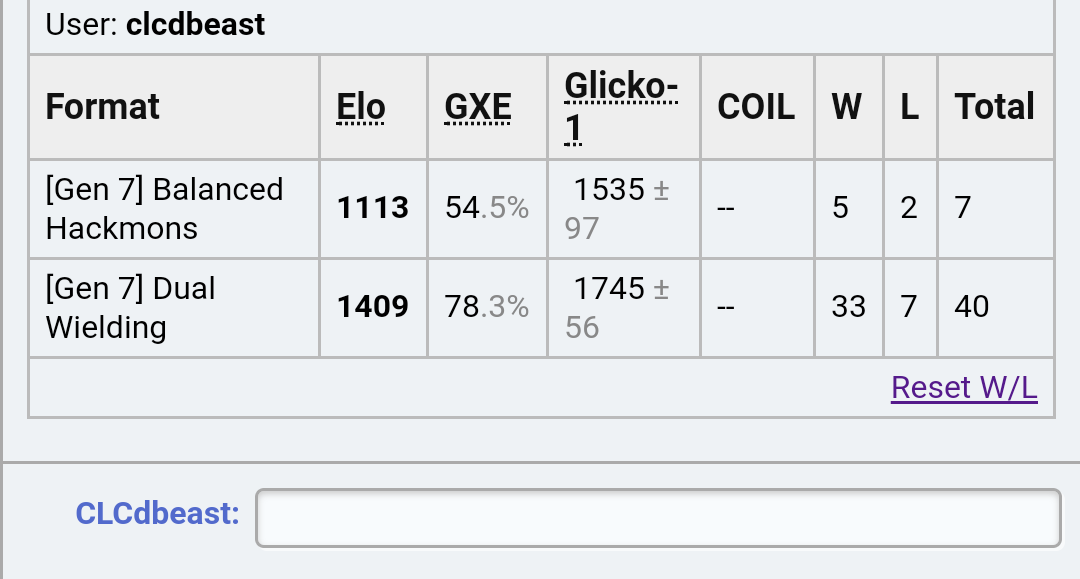Select the Balanced Hackmons format cell
Viewport: 1080px width, 579px height.
pos(164,208)
